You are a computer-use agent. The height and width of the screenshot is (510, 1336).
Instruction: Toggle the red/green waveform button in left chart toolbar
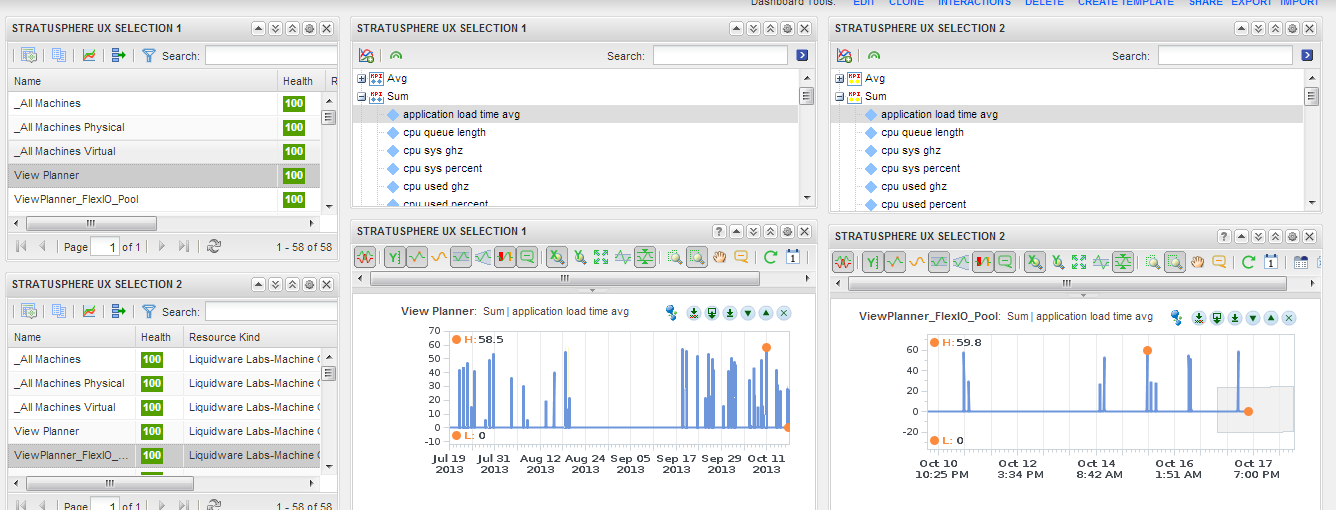tap(366, 257)
